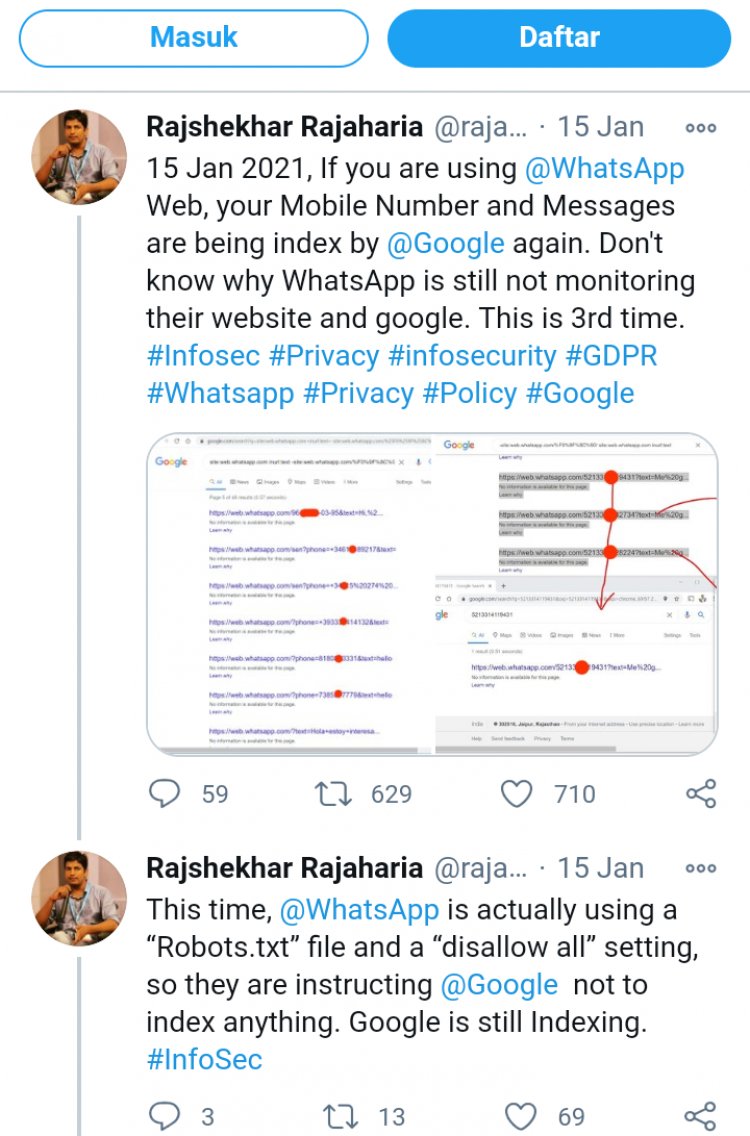Share the Robots.txt tweet
Viewport: 750px width, 1136px height.
pos(700,1116)
